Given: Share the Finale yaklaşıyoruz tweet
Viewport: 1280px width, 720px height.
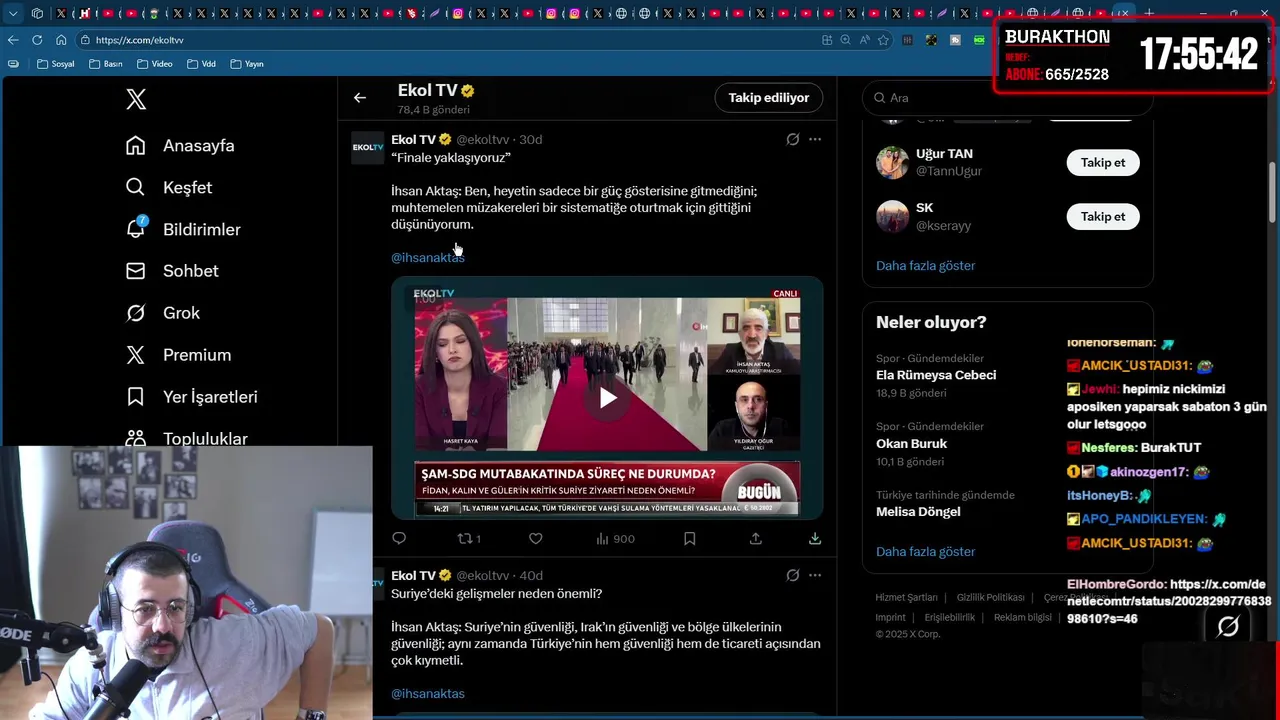Looking at the screenshot, I should coord(755,539).
